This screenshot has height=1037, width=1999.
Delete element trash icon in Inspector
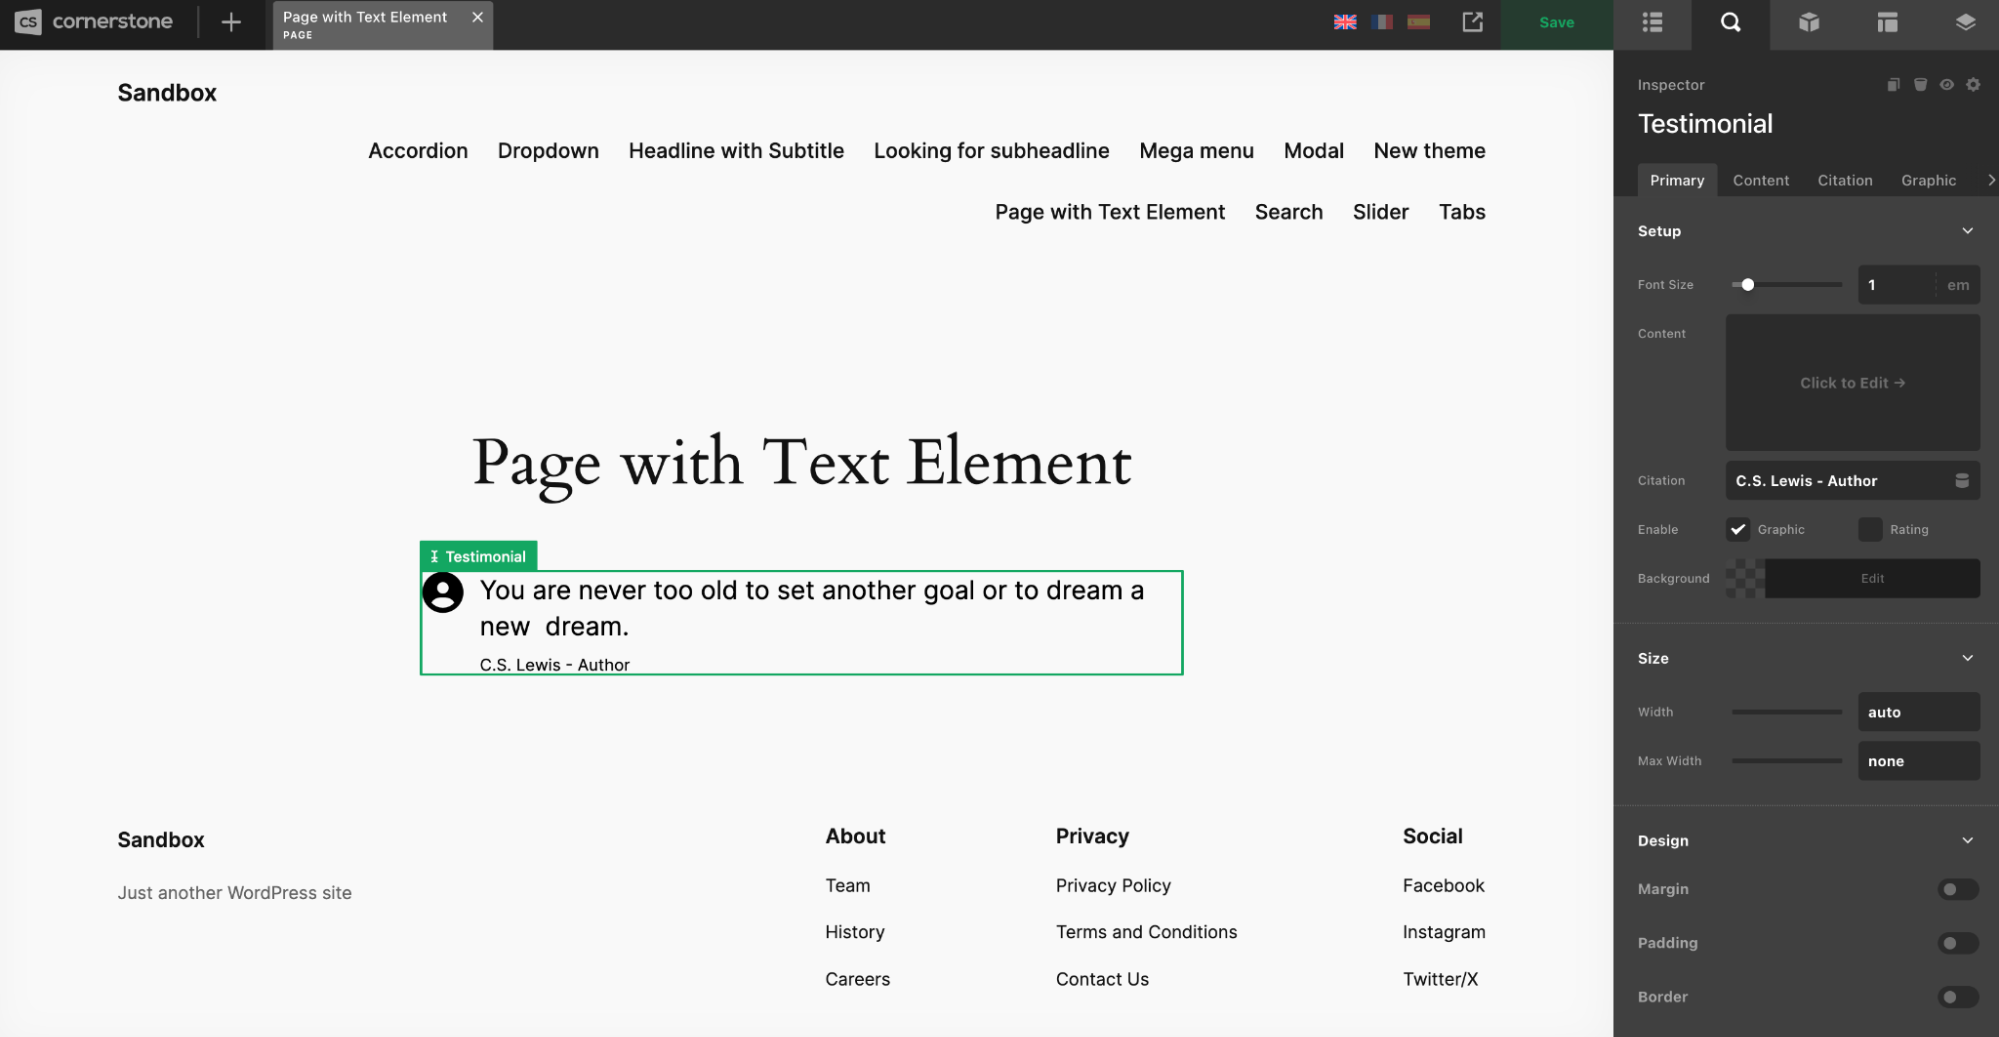tap(1920, 85)
